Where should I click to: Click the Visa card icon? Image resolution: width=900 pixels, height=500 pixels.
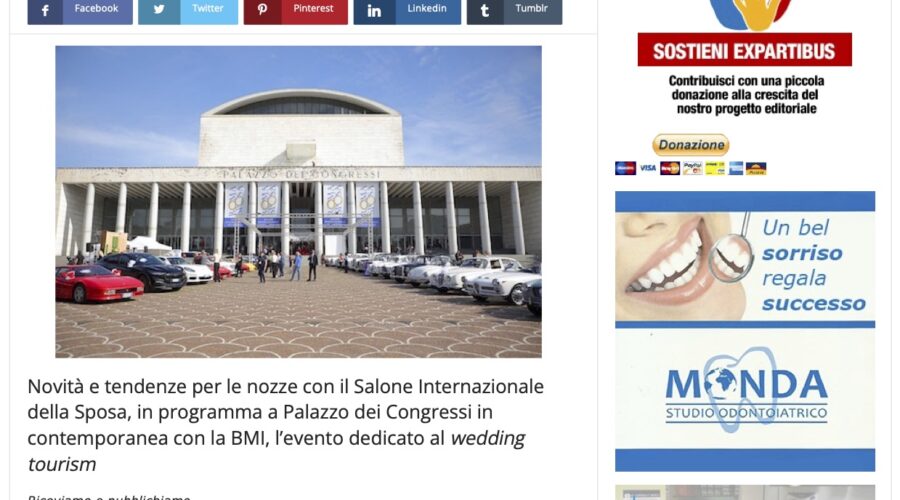pos(647,168)
